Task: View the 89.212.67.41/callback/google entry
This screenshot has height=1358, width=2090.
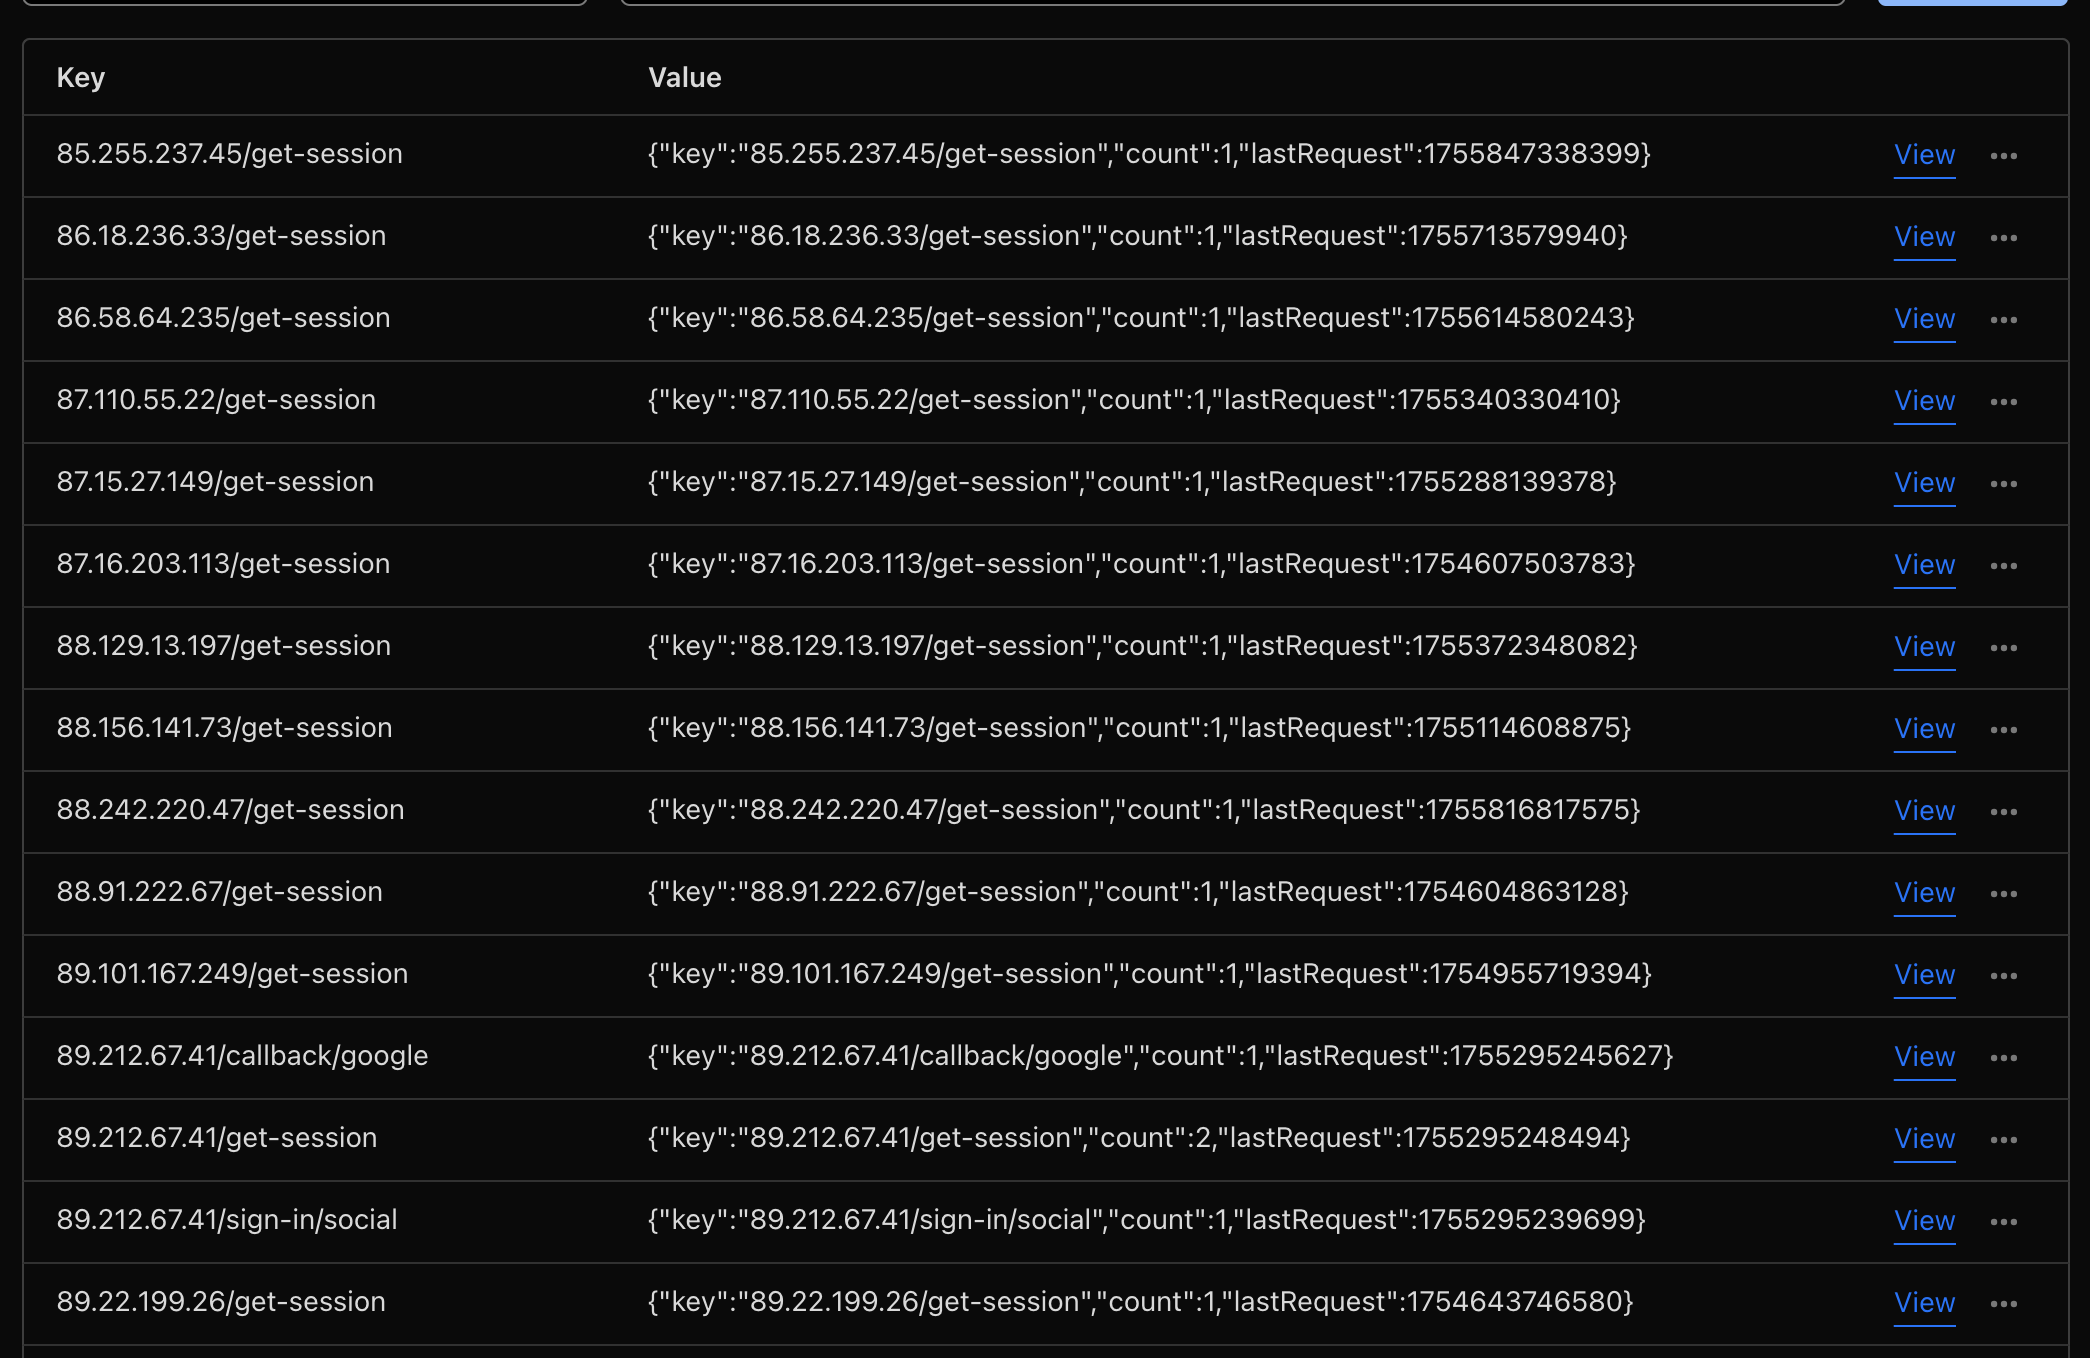Action: pos(1924,1057)
